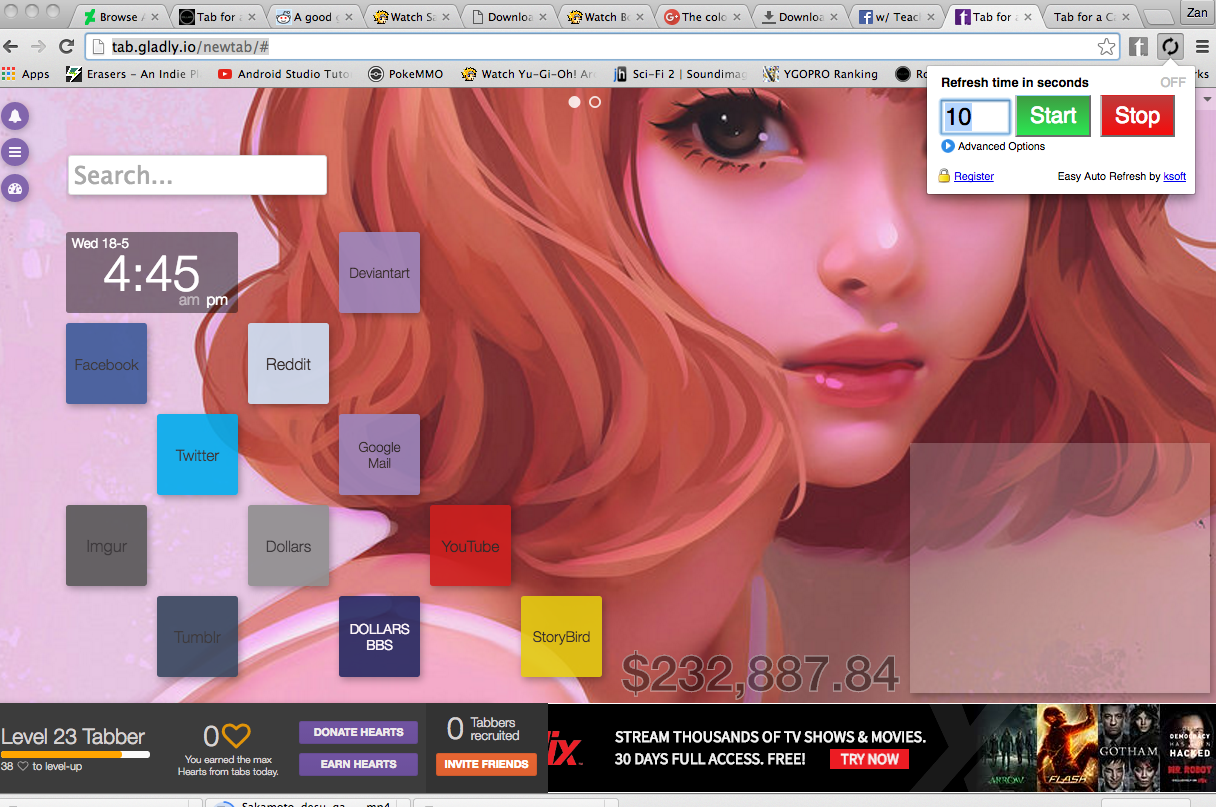Open the purple hamburger menu icon

pos(15,152)
